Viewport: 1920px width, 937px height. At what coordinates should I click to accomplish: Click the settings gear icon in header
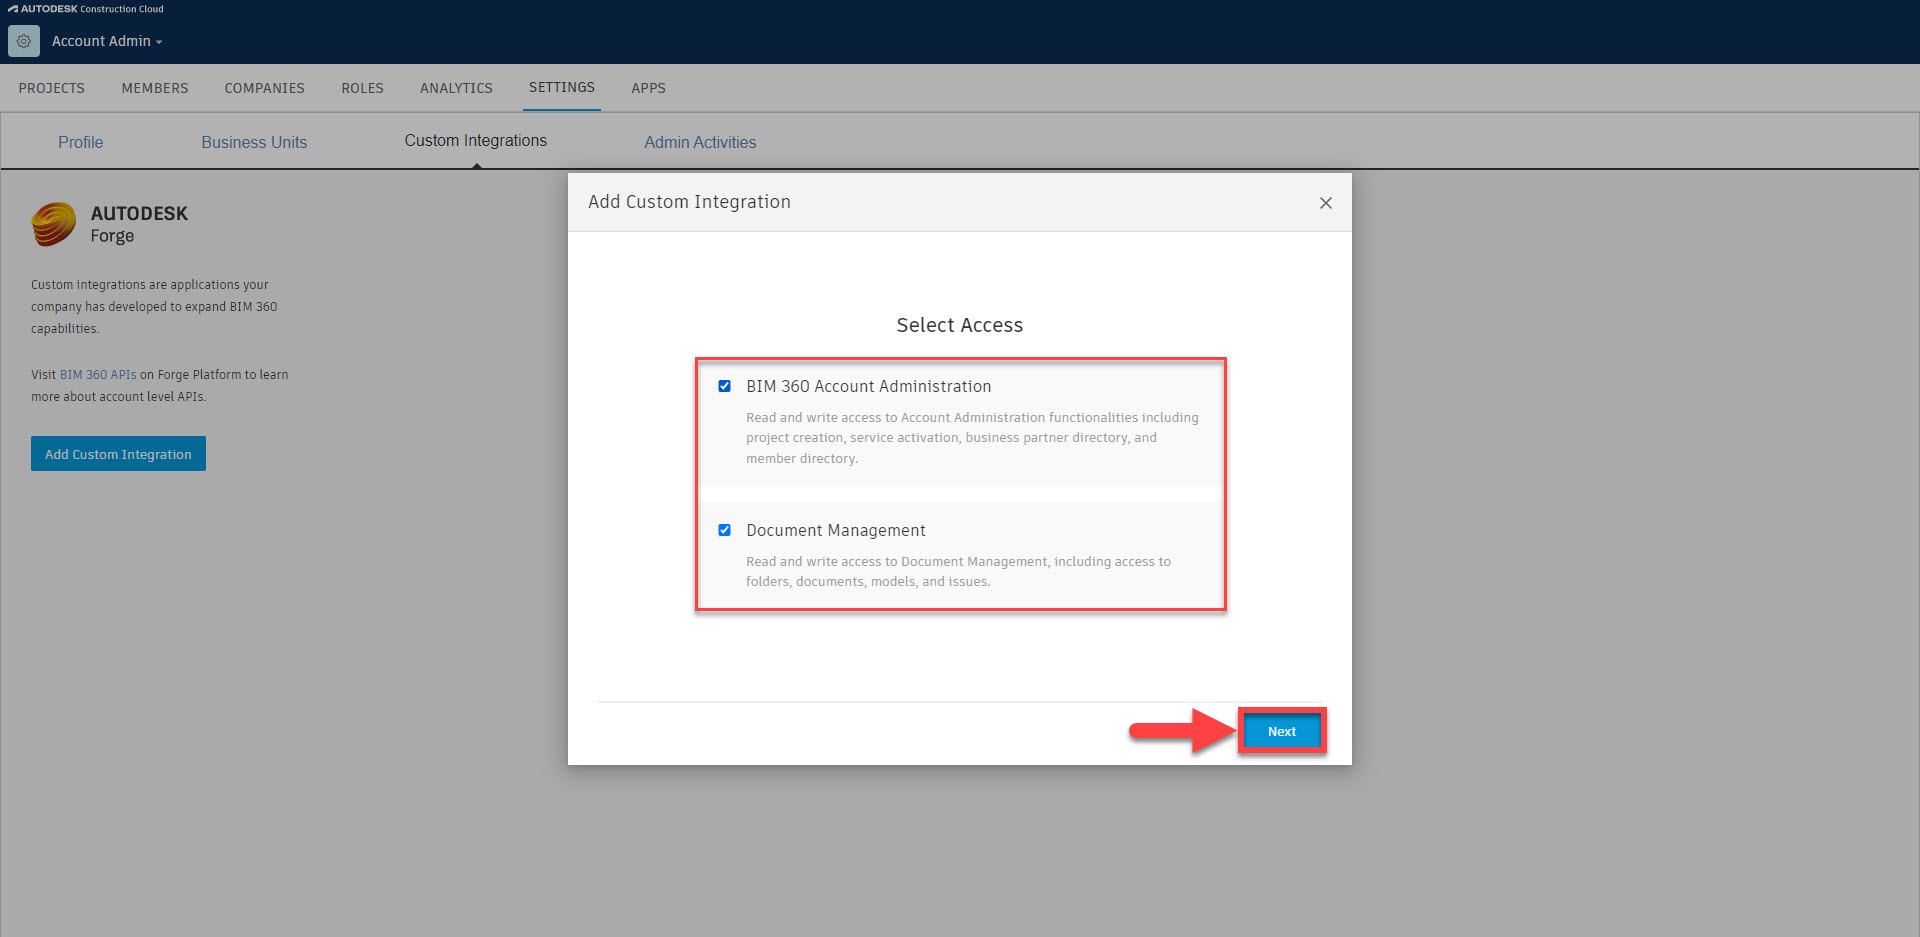pos(24,41)
